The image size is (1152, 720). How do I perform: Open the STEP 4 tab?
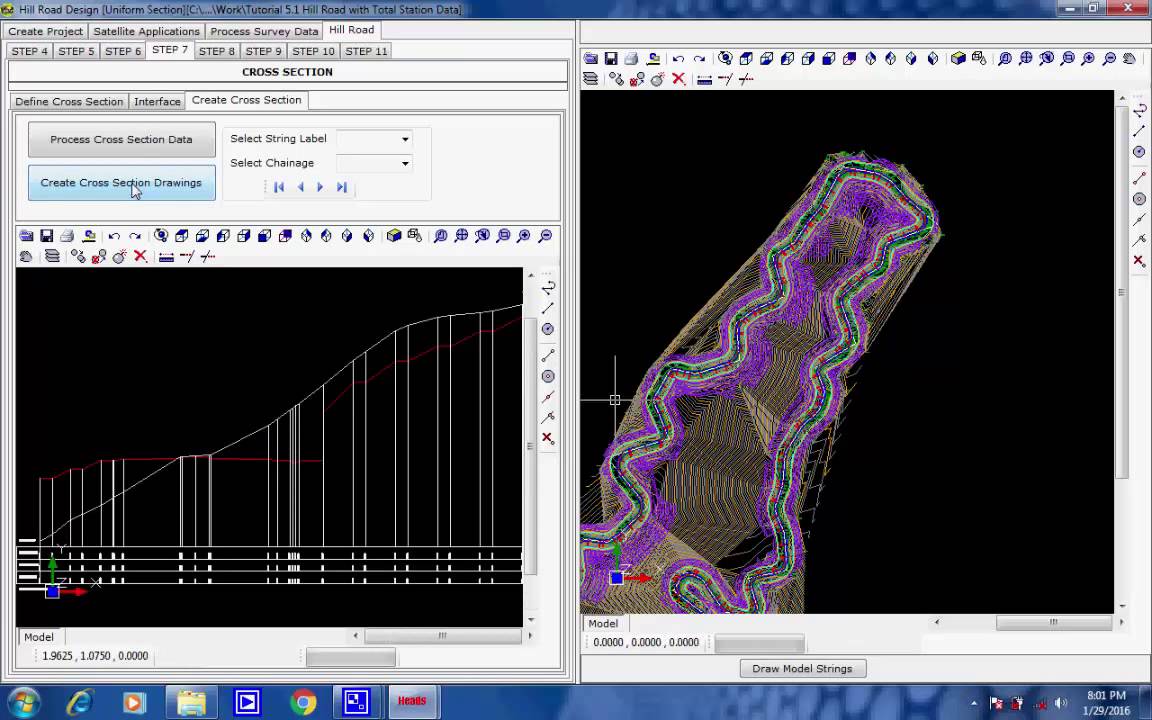30,51
